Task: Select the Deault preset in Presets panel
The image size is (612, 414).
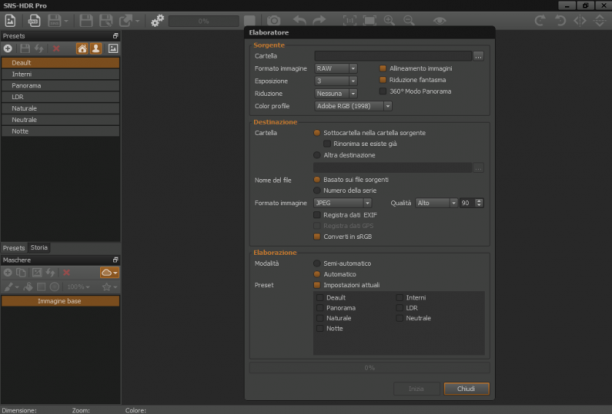Action: [x=60, y=62]
